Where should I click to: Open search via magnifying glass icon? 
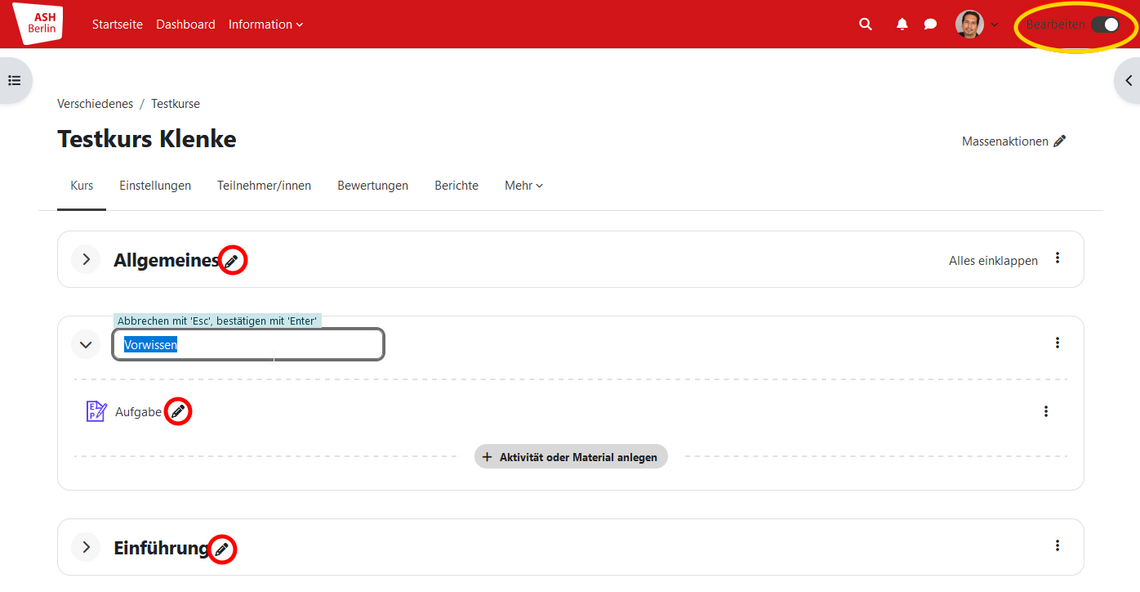click(866, 24)
